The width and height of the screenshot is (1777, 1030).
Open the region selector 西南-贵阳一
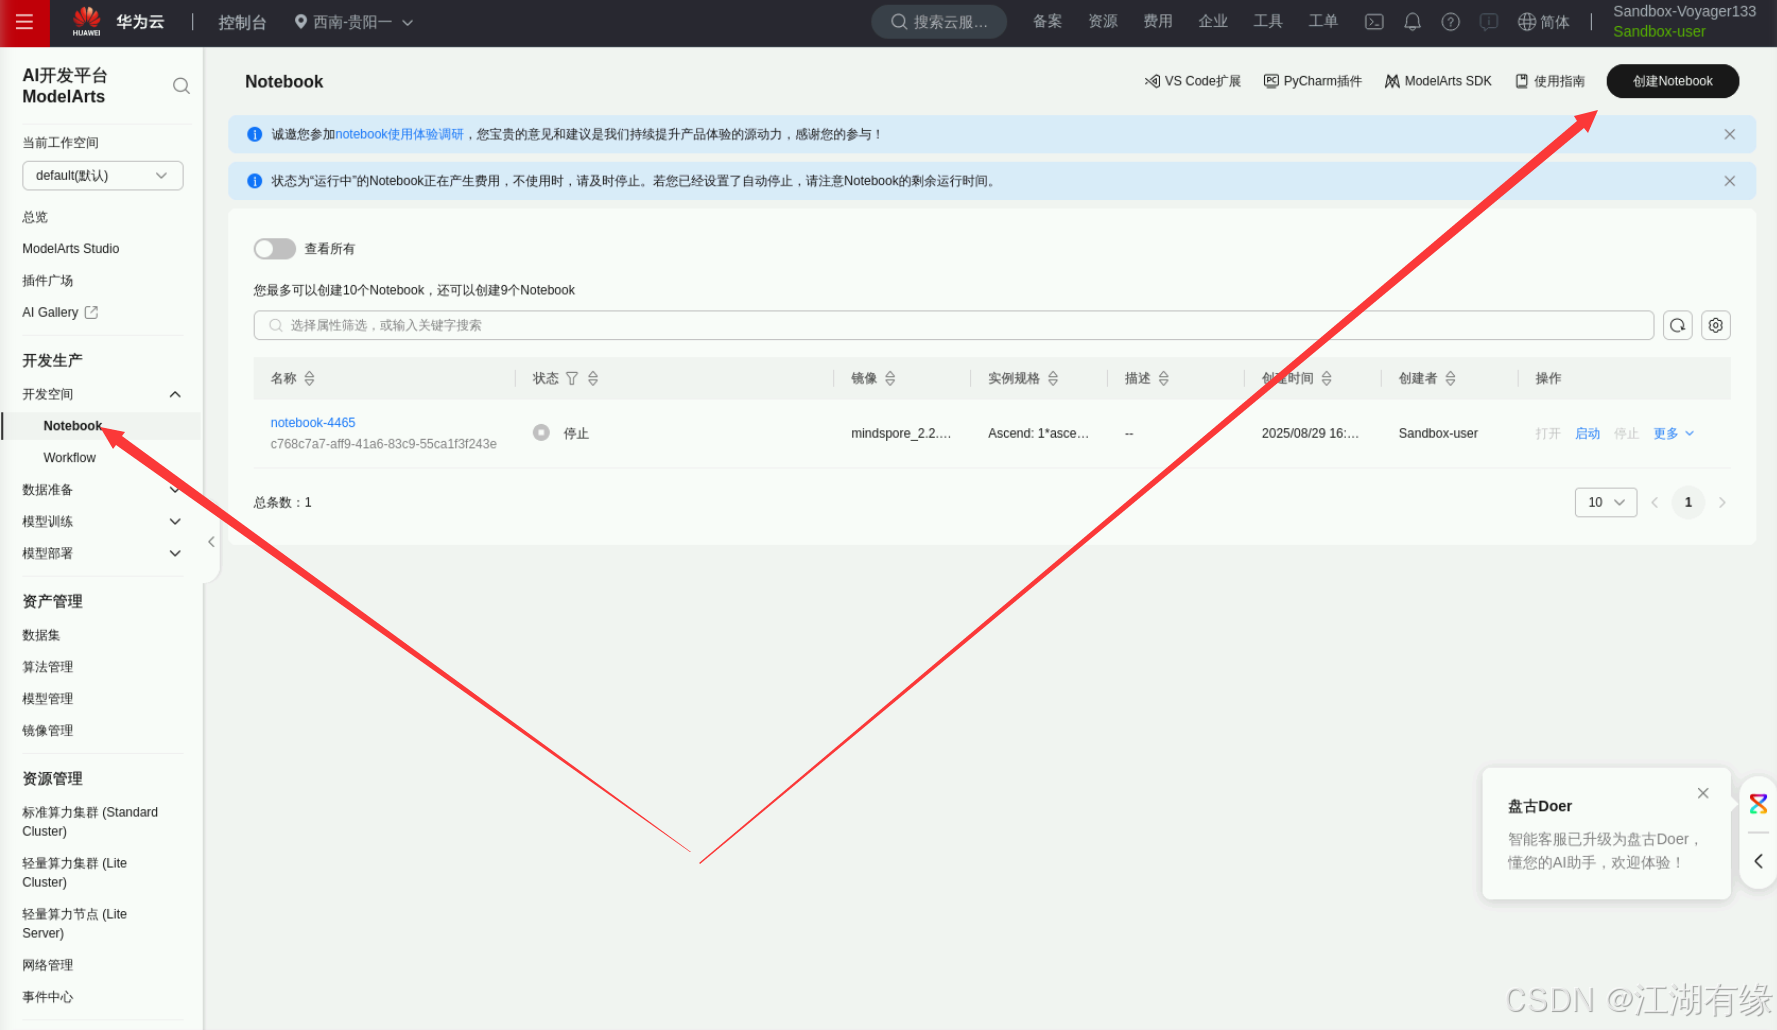tap(353, 22)
